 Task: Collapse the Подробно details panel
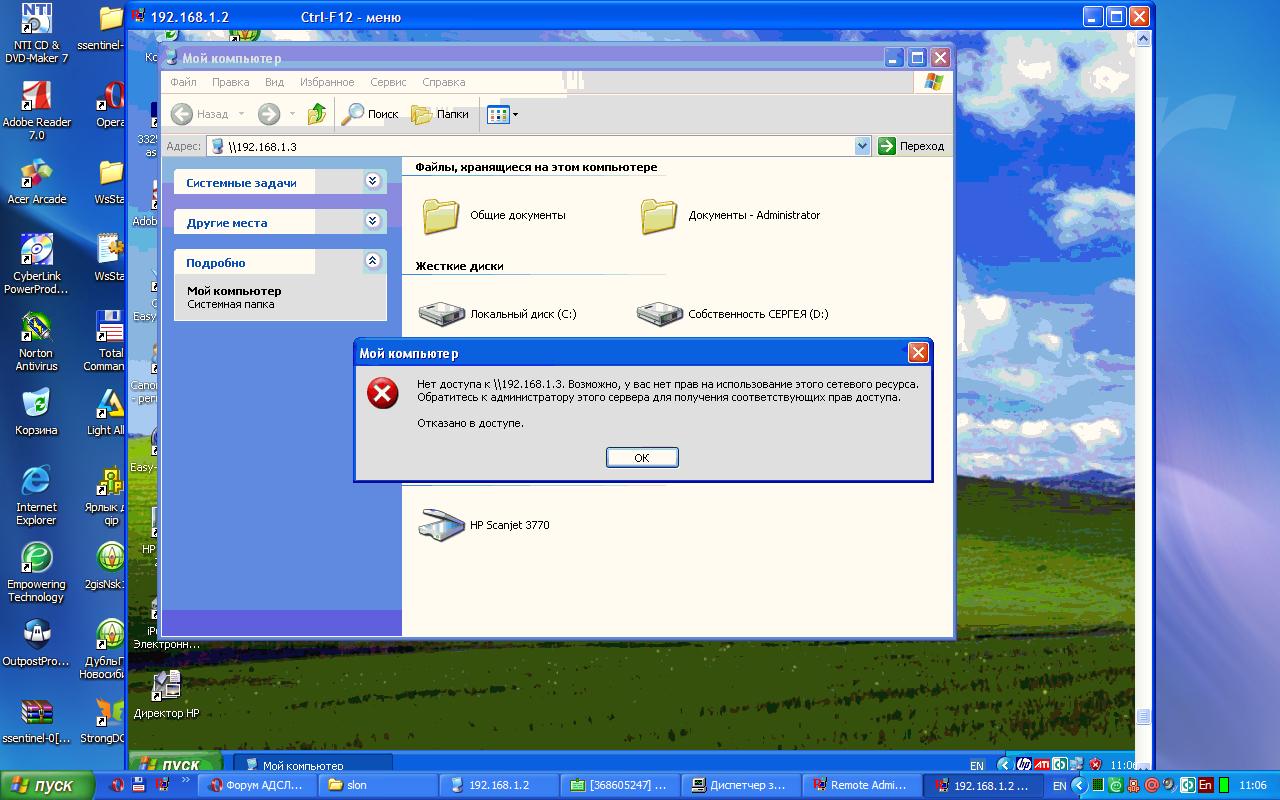(372, 261)
